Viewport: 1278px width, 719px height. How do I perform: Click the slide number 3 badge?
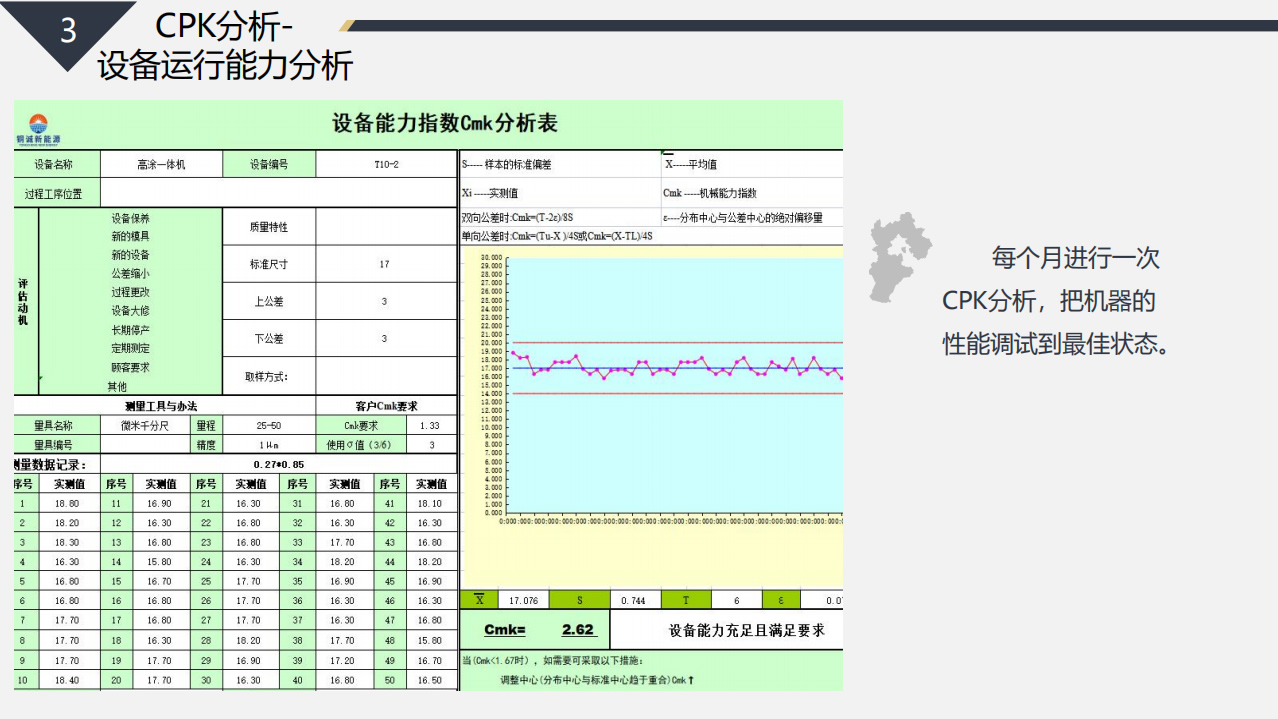[68, 32]
